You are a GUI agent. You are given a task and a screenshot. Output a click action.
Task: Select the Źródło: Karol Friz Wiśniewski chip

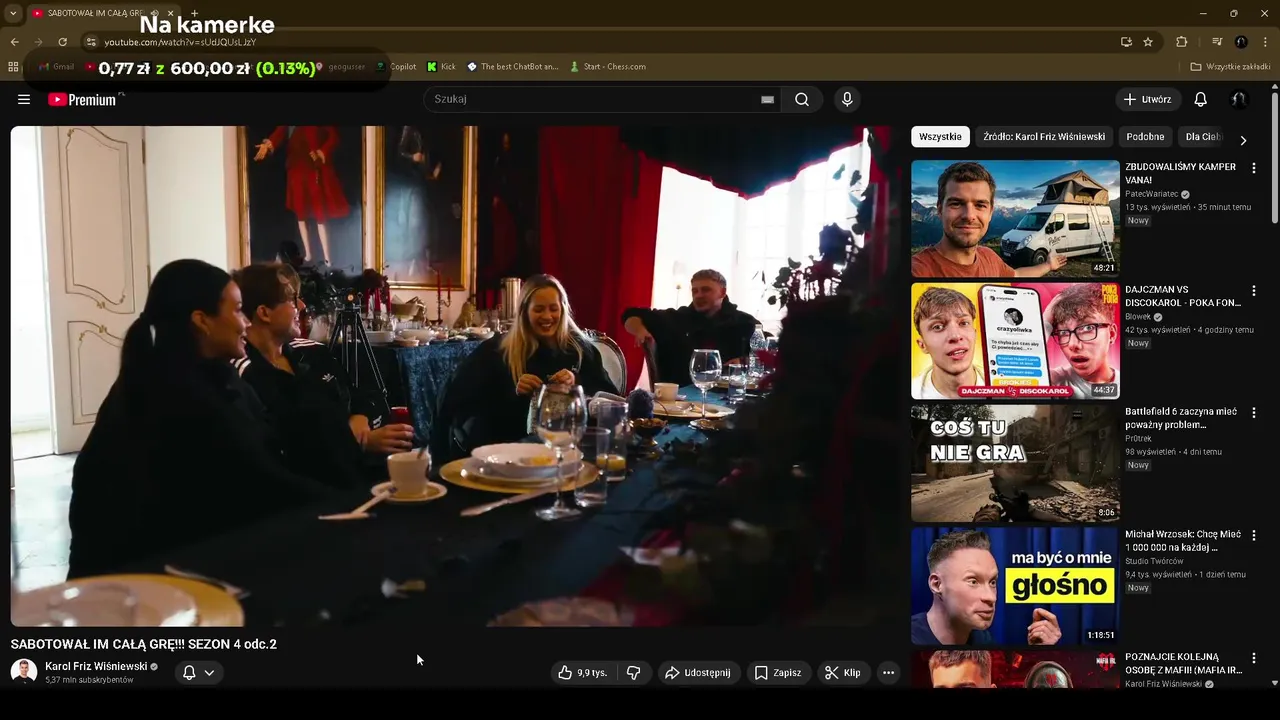[x=1044, y=137]
